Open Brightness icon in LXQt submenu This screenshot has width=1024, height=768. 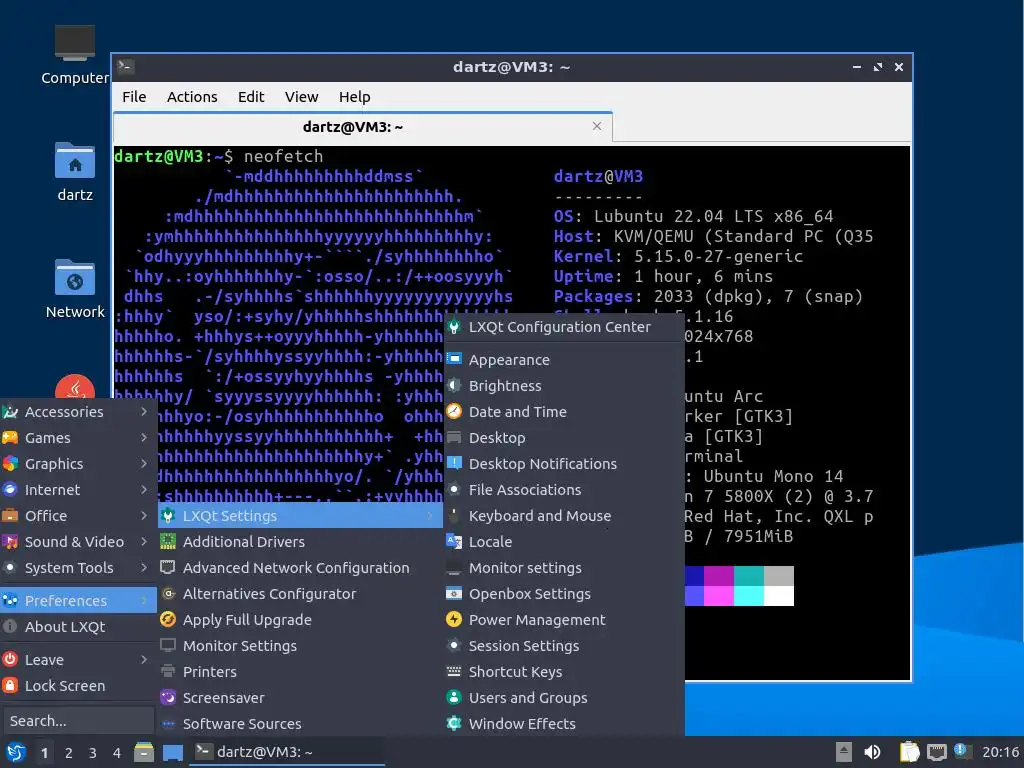pos(454,385)
